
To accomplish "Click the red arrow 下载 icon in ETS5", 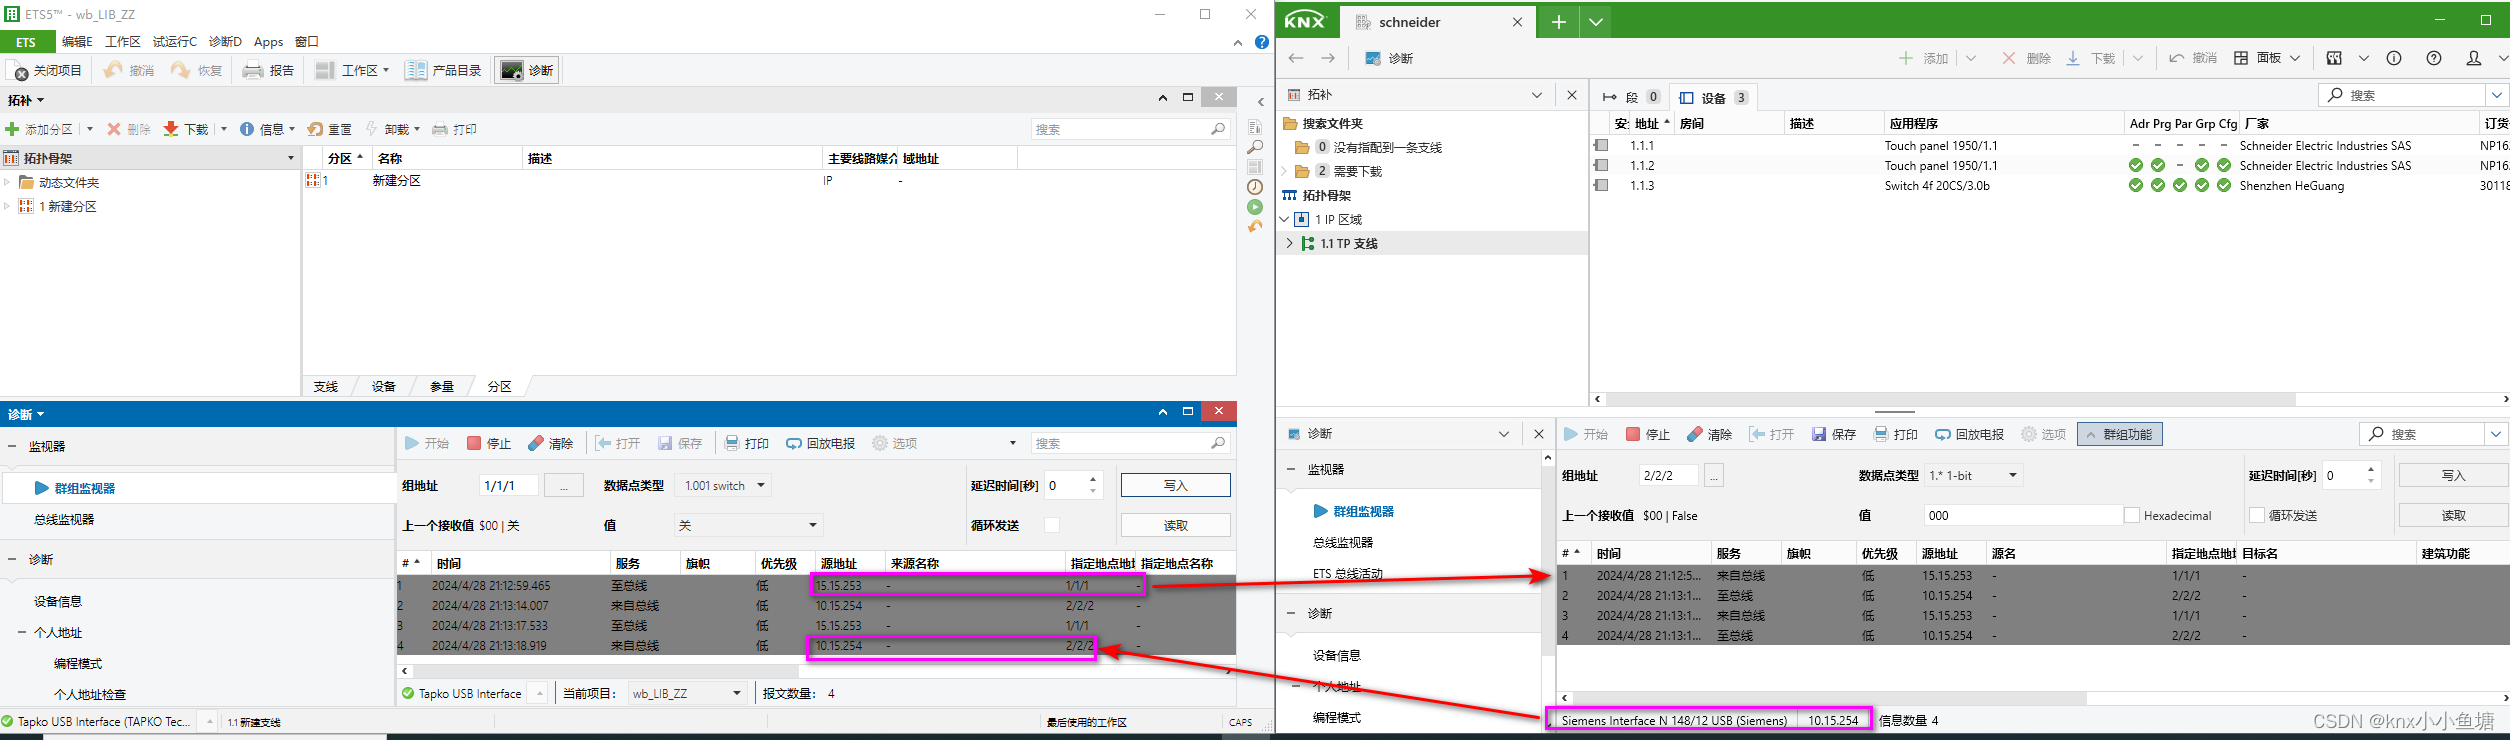I will click(171, 129).
